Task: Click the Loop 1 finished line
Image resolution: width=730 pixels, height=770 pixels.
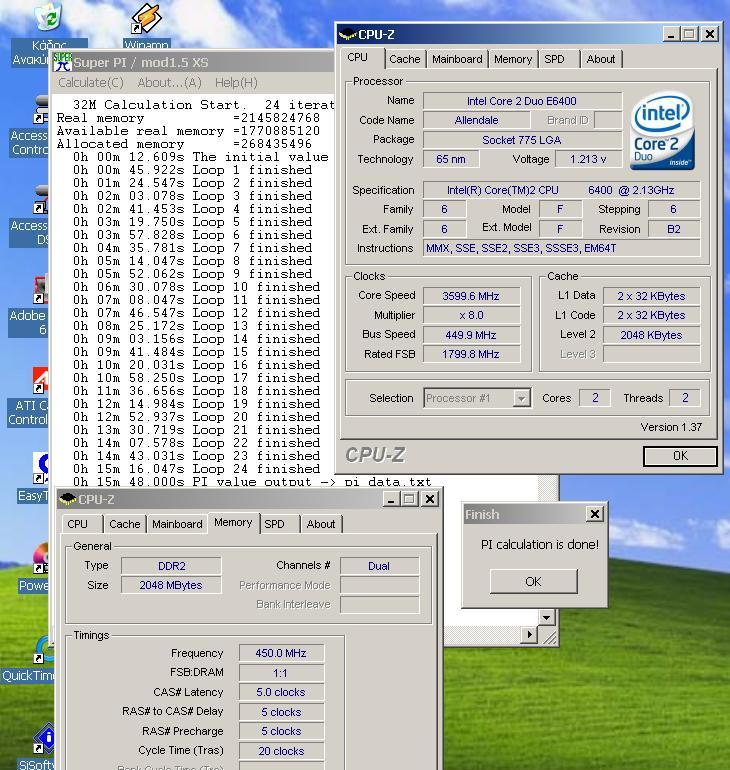Action: (192, 170)
